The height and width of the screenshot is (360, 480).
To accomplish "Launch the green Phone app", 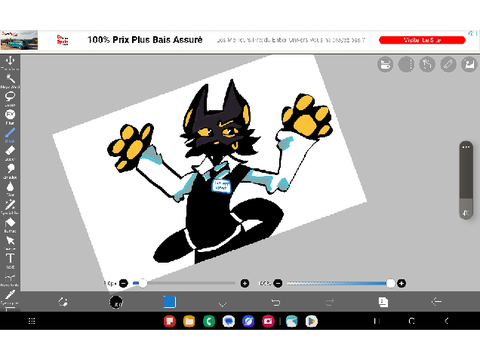I will [209, 321].
